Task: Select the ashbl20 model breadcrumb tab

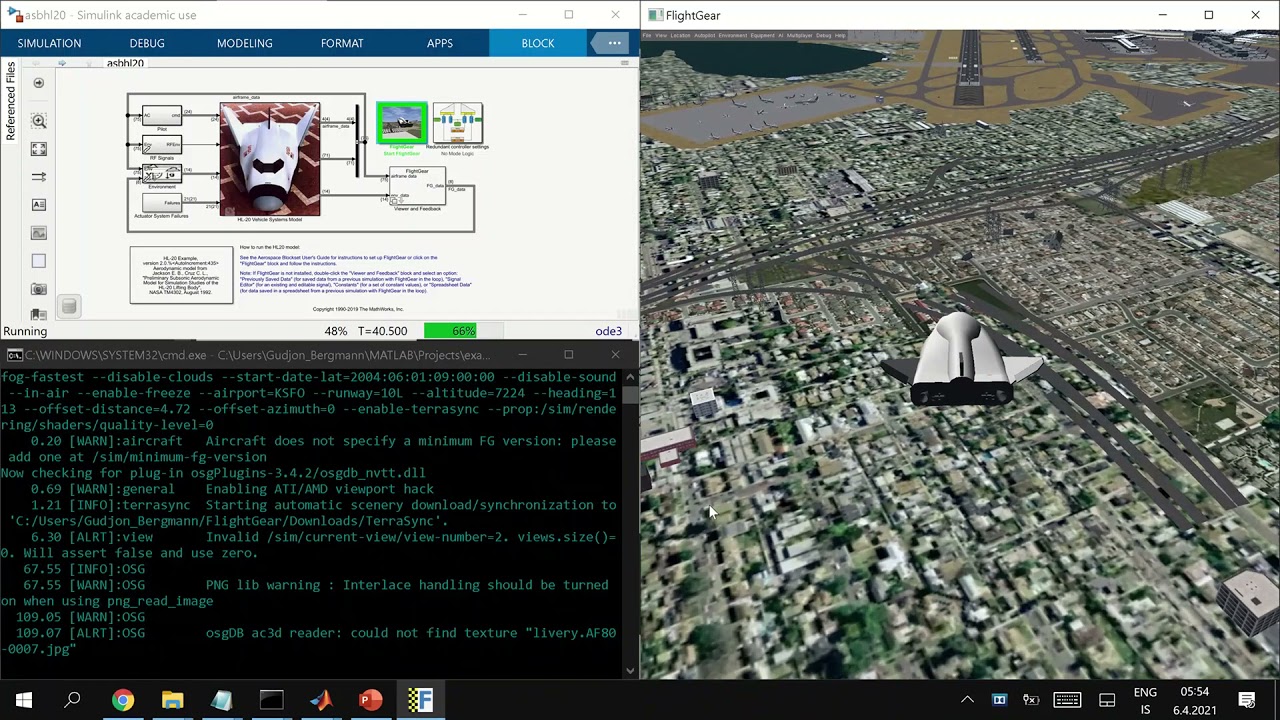Action: tap(125, 63)
